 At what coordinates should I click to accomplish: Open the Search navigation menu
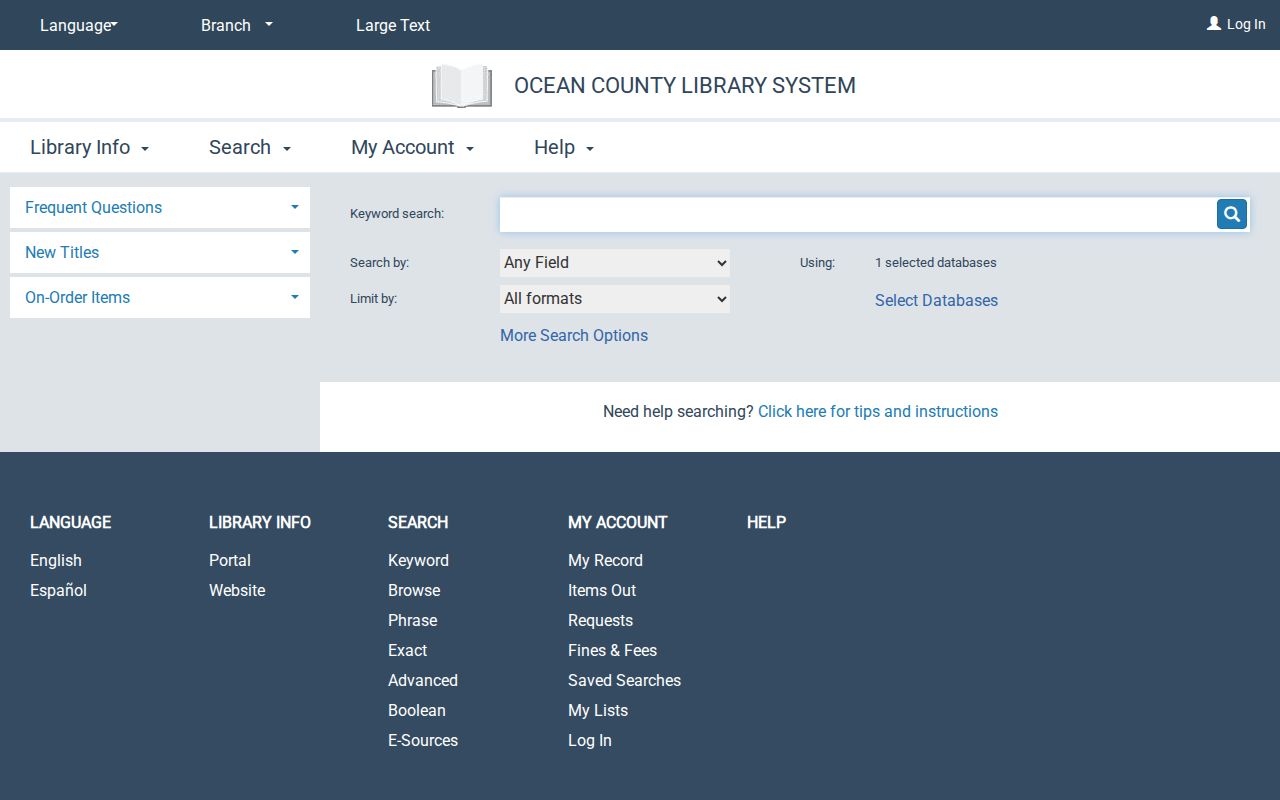(x=250, y=147)
